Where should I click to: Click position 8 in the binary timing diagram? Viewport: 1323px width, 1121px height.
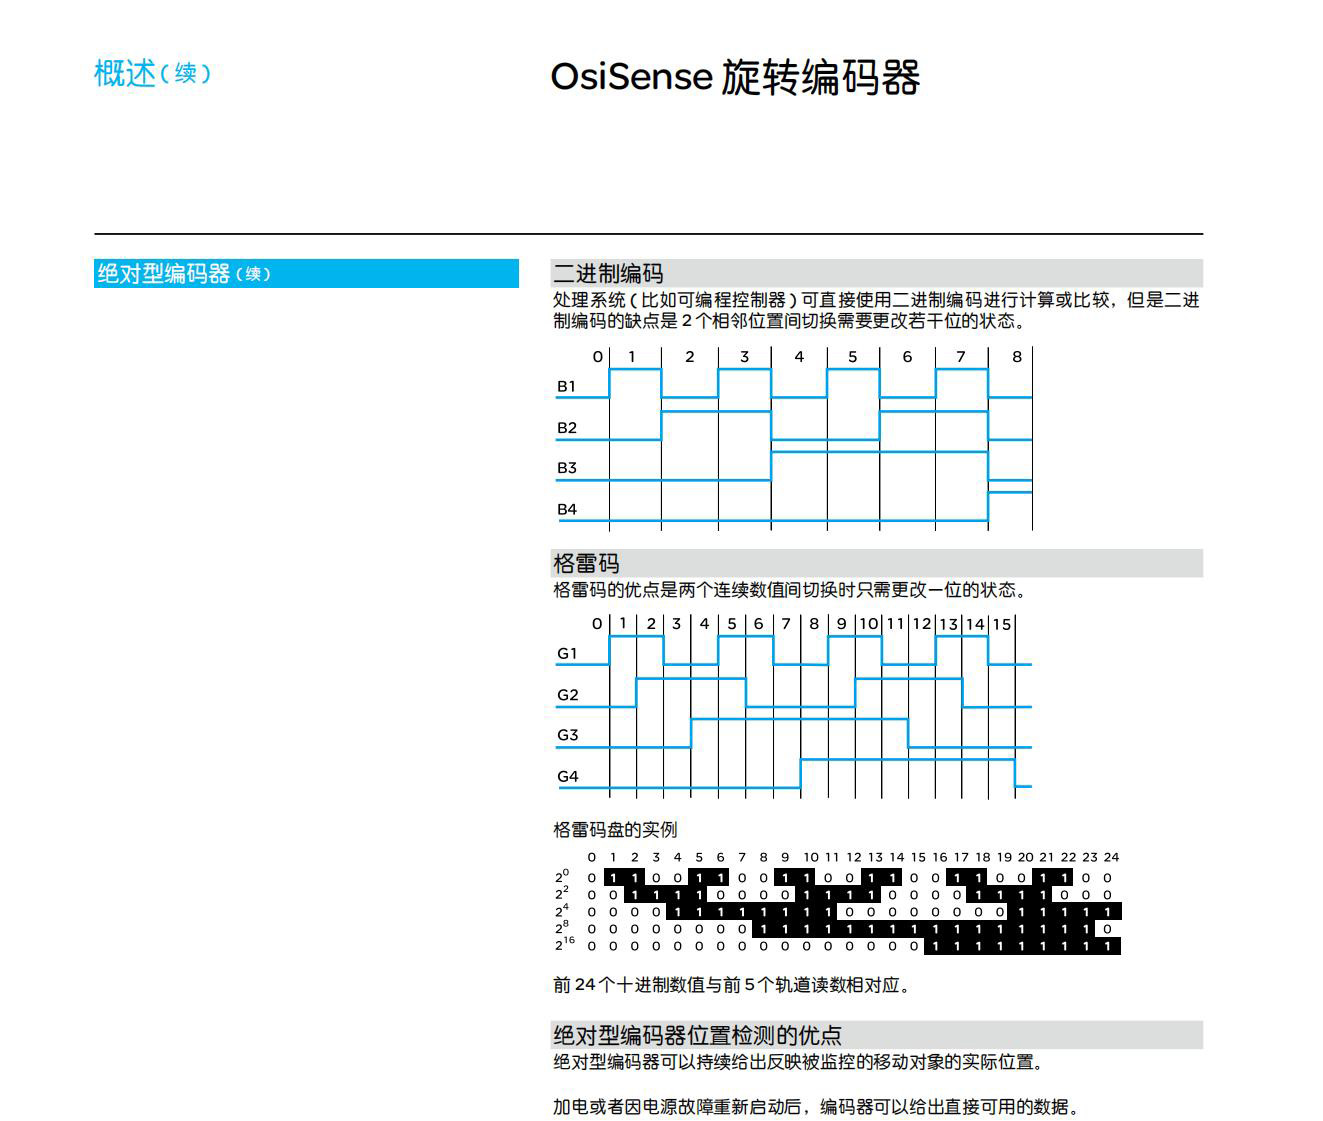click(x=1016, y=357)
